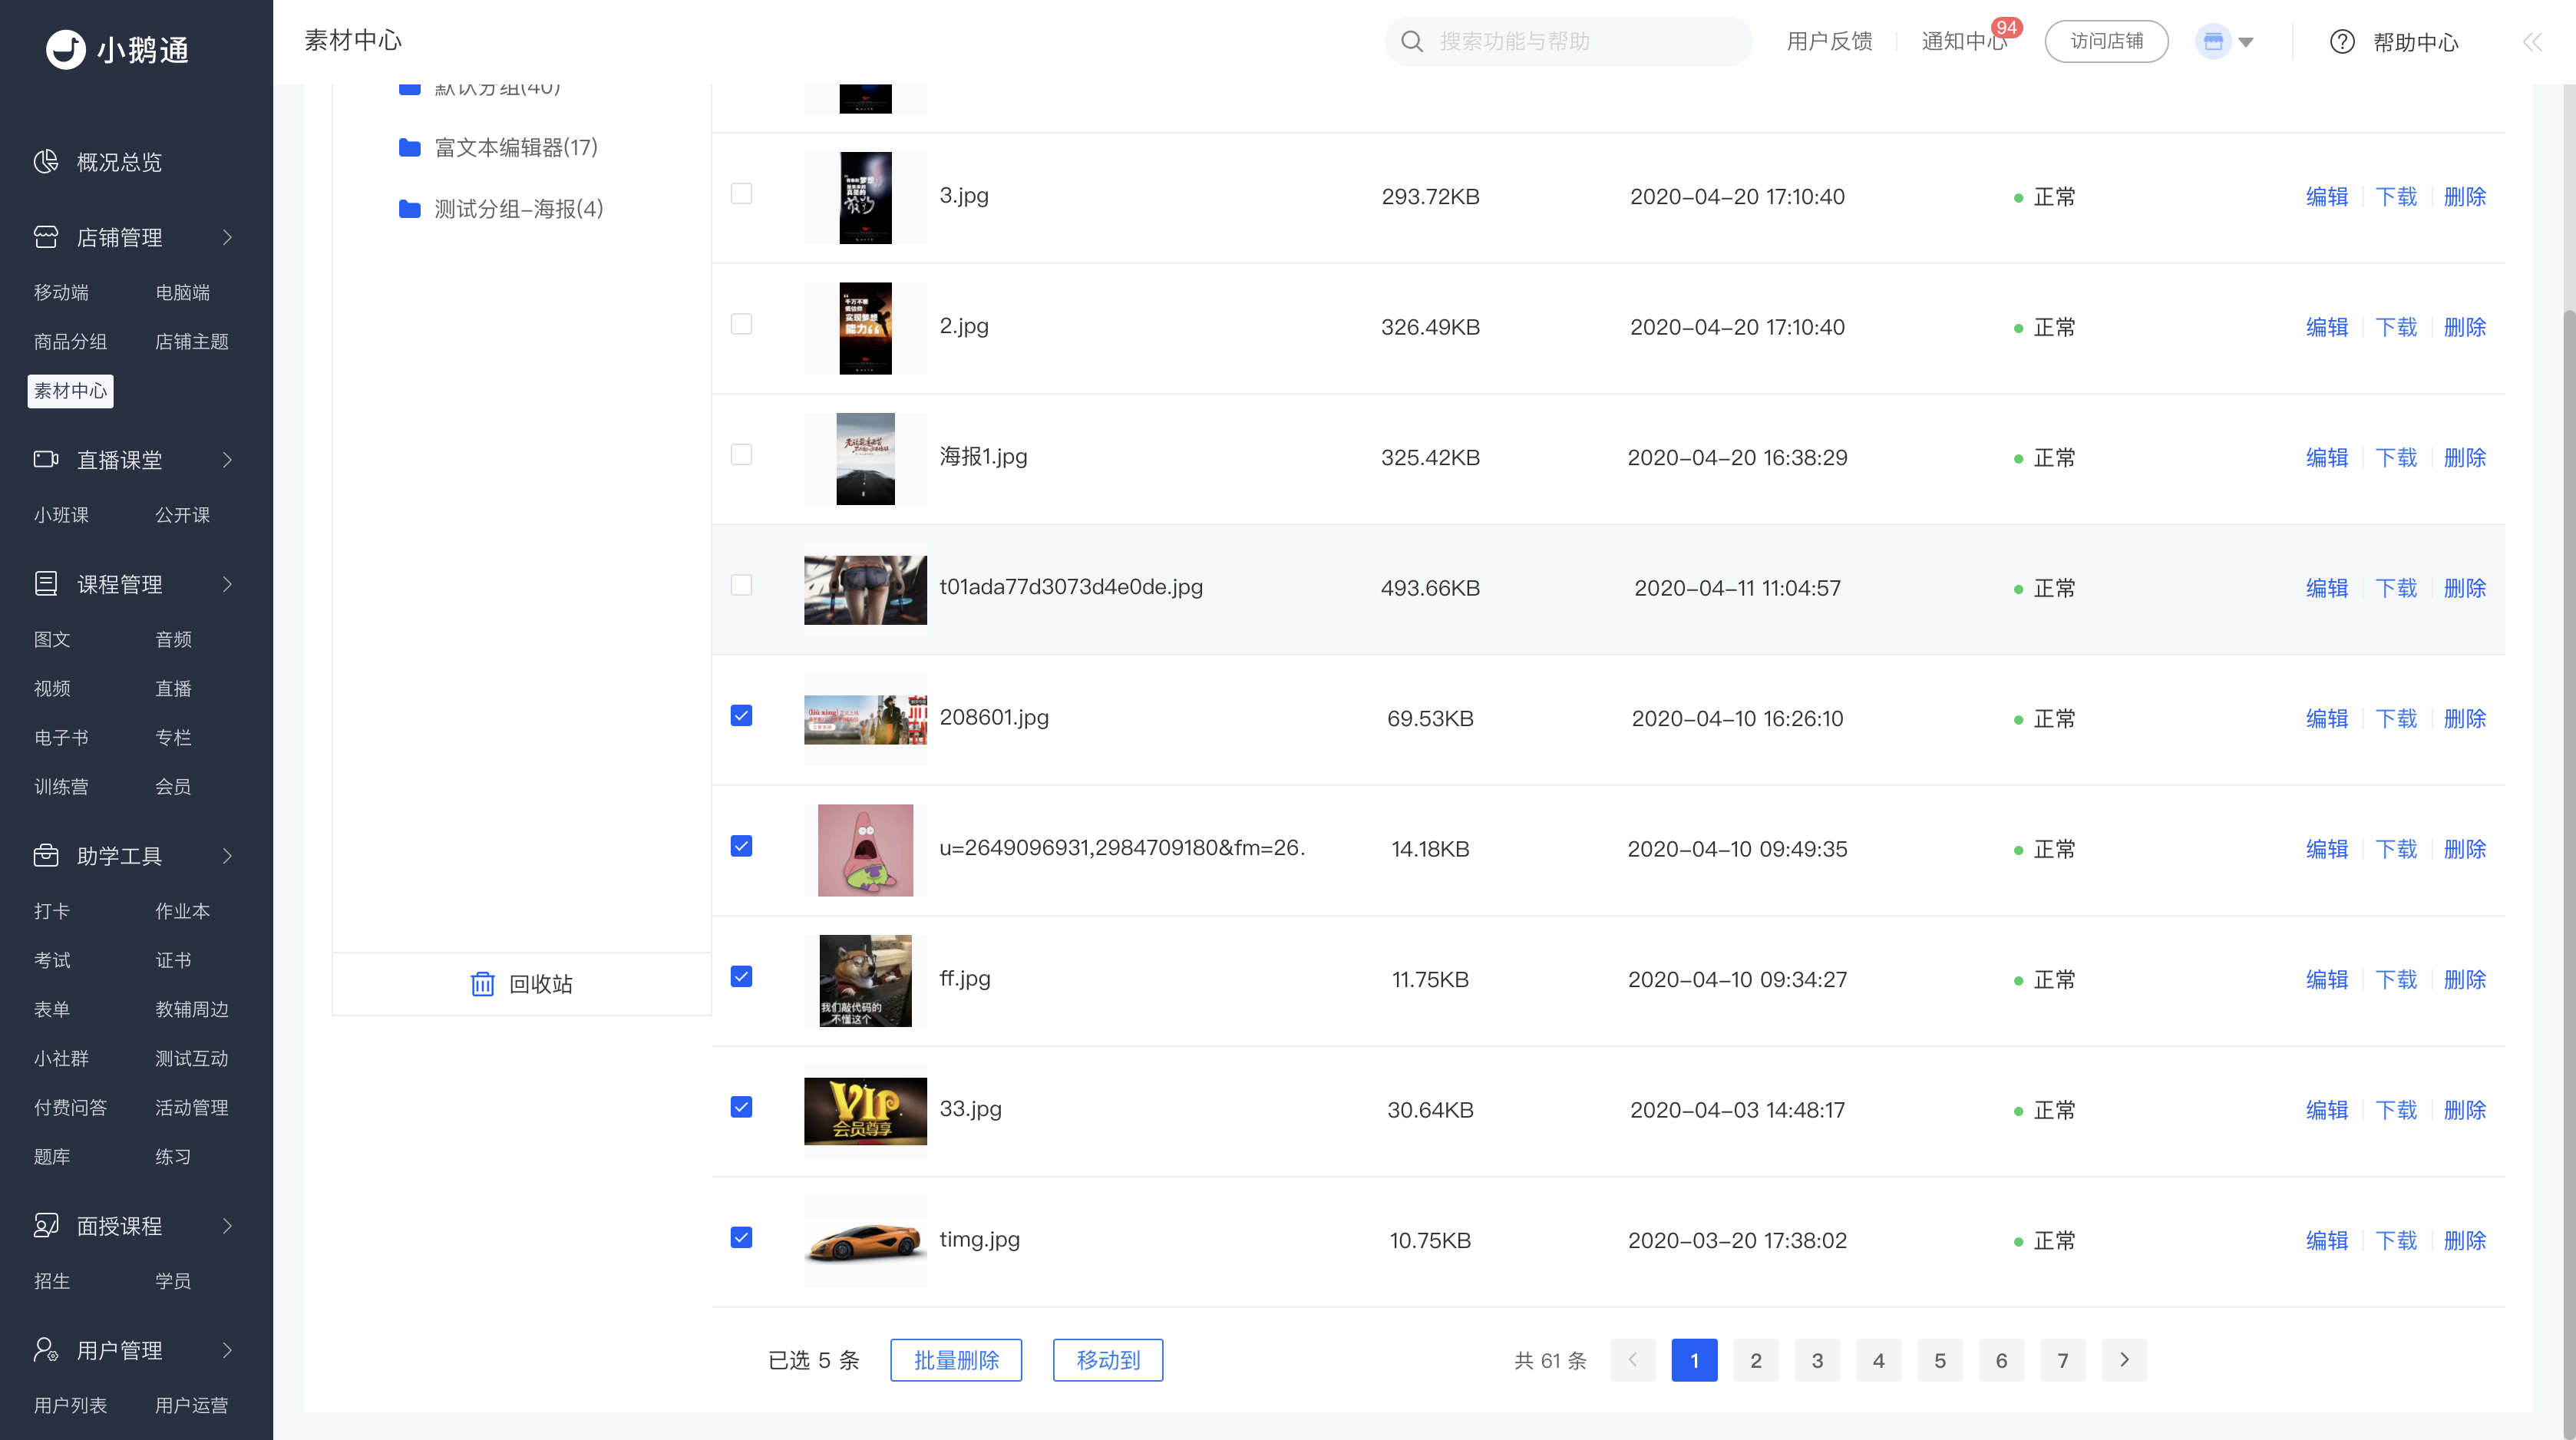
Task: Open 素材中心 in the sidebar
Action: click(70, 391)
